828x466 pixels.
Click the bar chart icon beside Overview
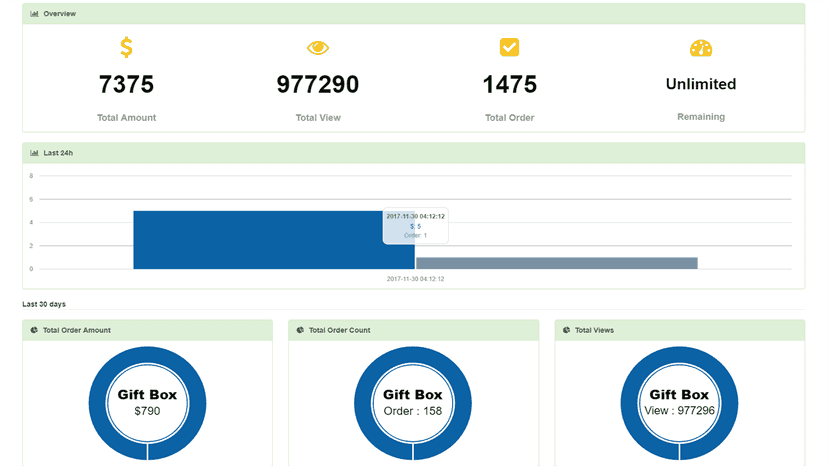pyautogui.click(x=34, y=14)
